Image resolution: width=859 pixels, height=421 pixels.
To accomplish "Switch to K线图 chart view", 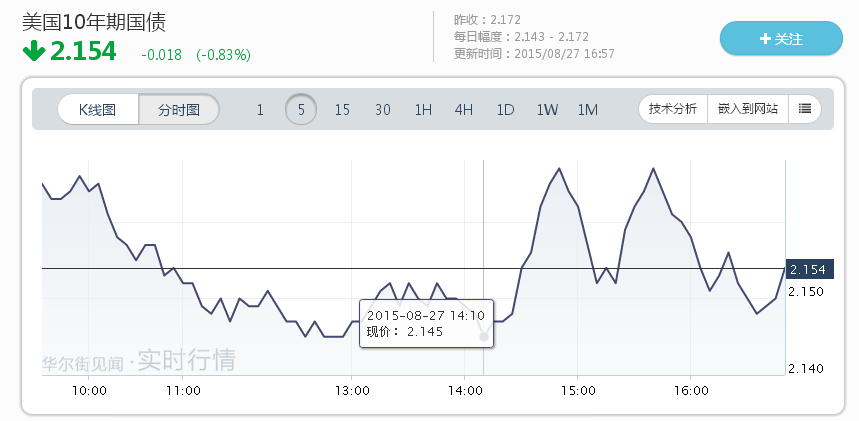I will click(x=98, y=110).
